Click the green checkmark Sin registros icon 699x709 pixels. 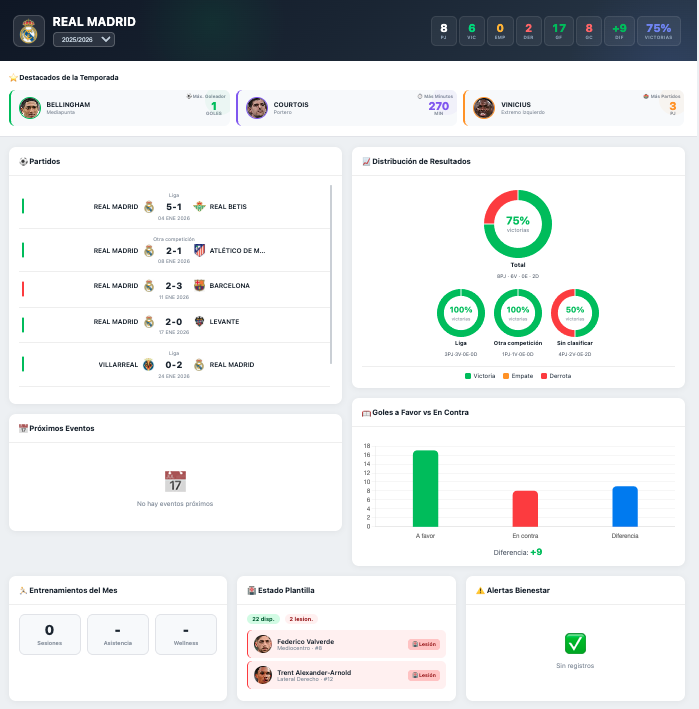pyautogui.click(x=575, y=643)
